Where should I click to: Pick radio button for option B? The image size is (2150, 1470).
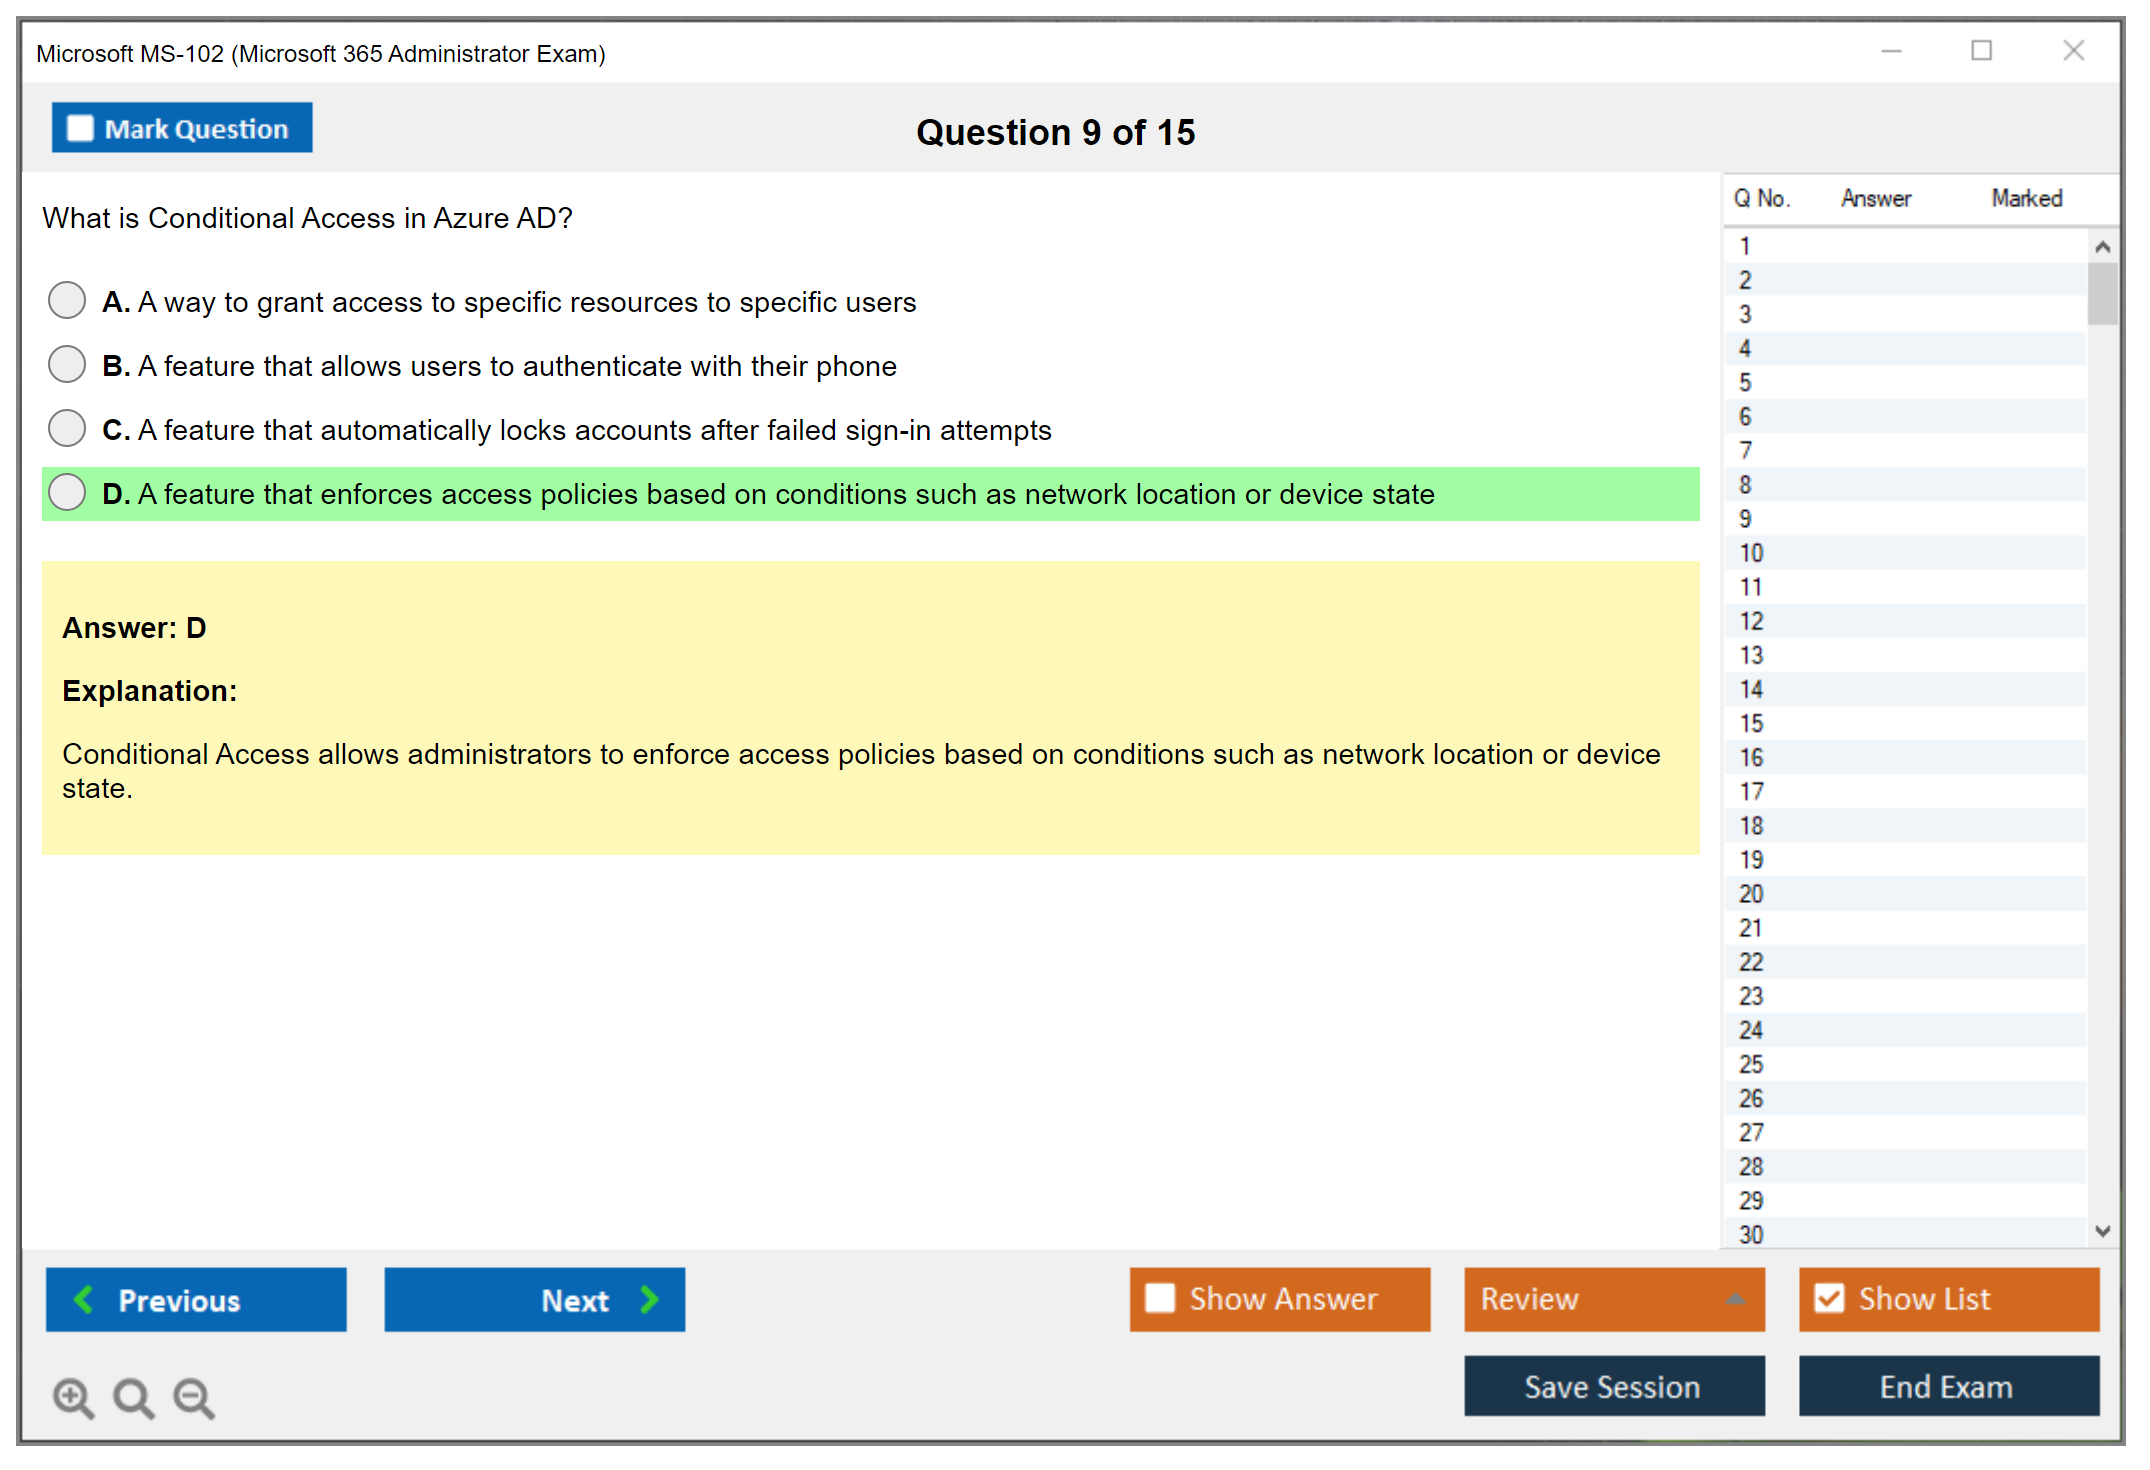[x=67, y=364]
